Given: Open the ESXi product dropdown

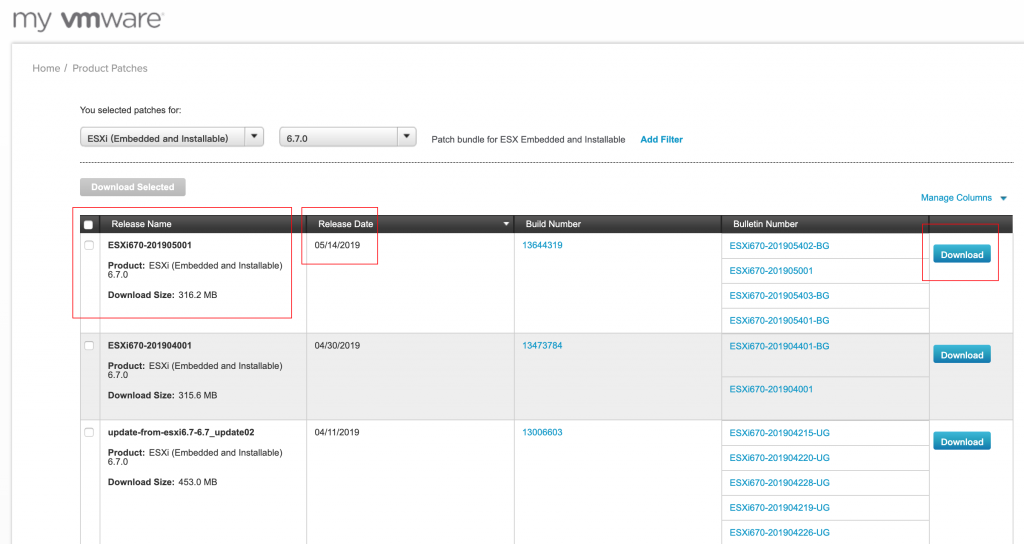Looking at the screenshot, I should pyautogui.click(x=171, y=137).
